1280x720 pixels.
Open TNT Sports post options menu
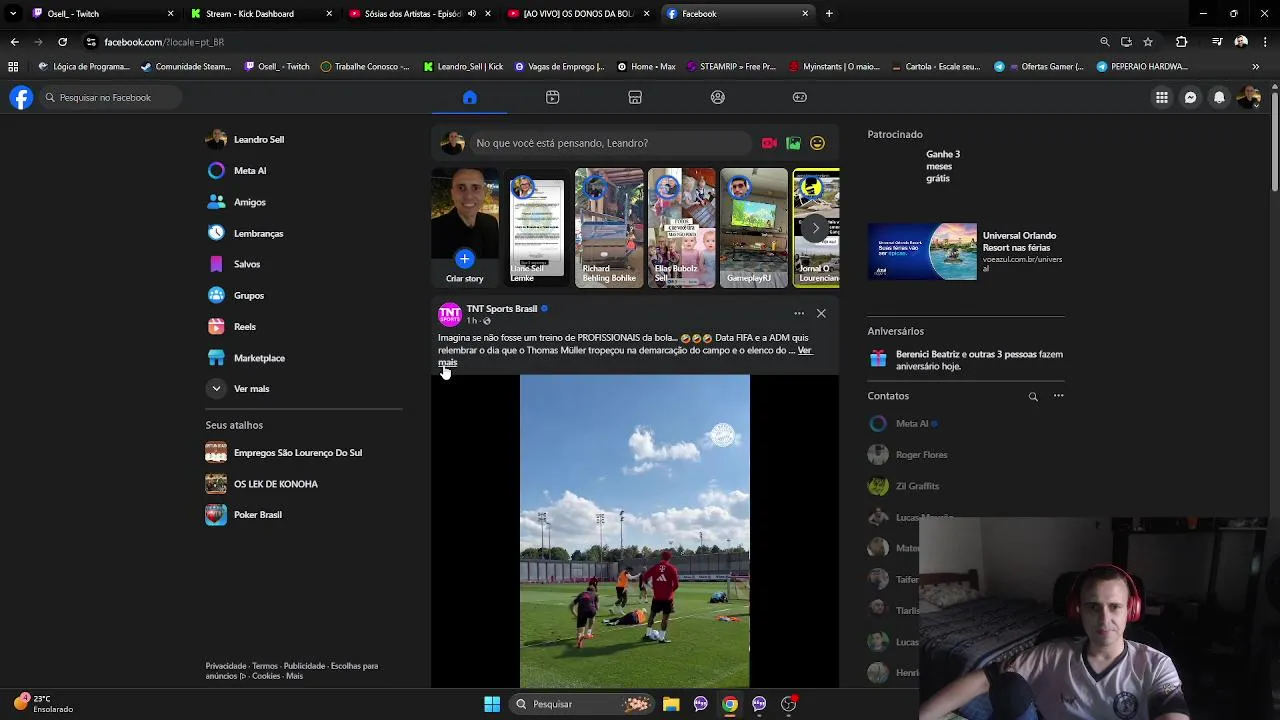point(799,313)
